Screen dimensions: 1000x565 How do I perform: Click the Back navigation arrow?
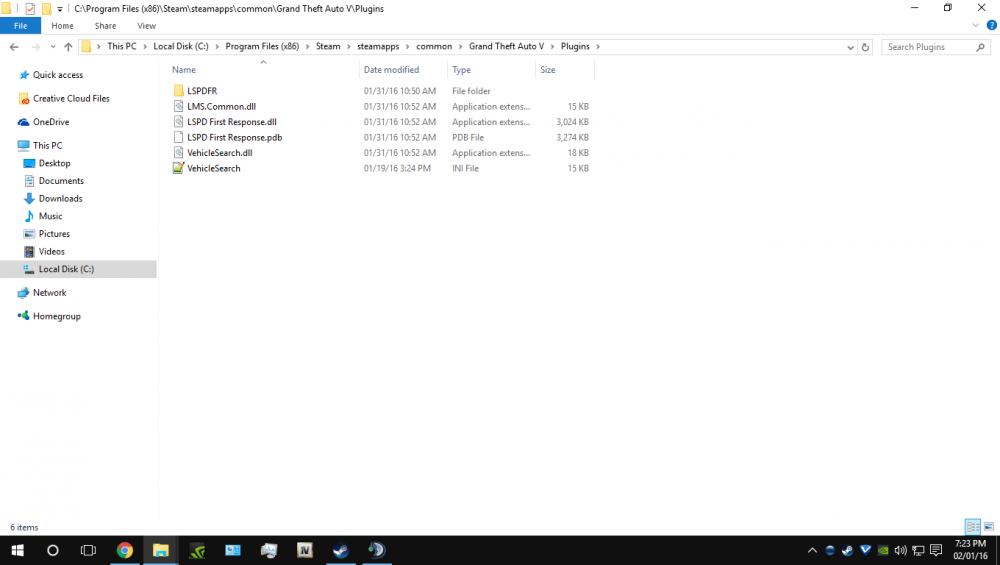point(14,47)
